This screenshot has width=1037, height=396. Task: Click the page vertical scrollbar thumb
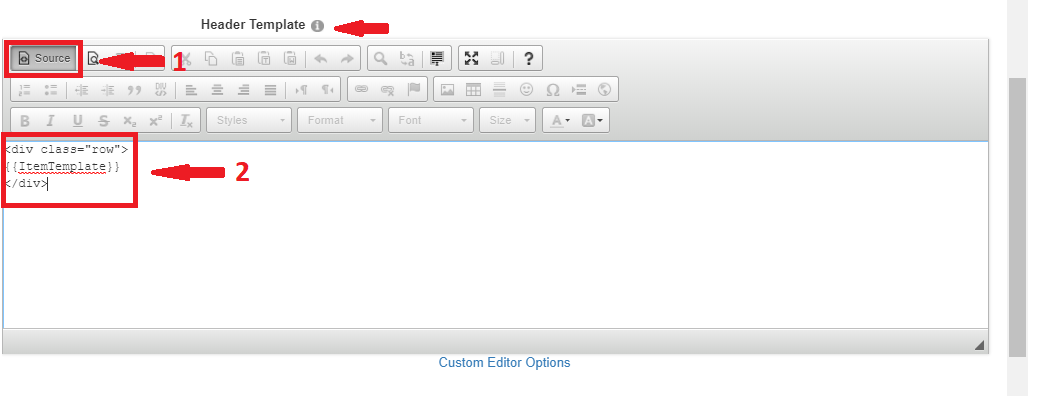click(x=1017, y=217)
